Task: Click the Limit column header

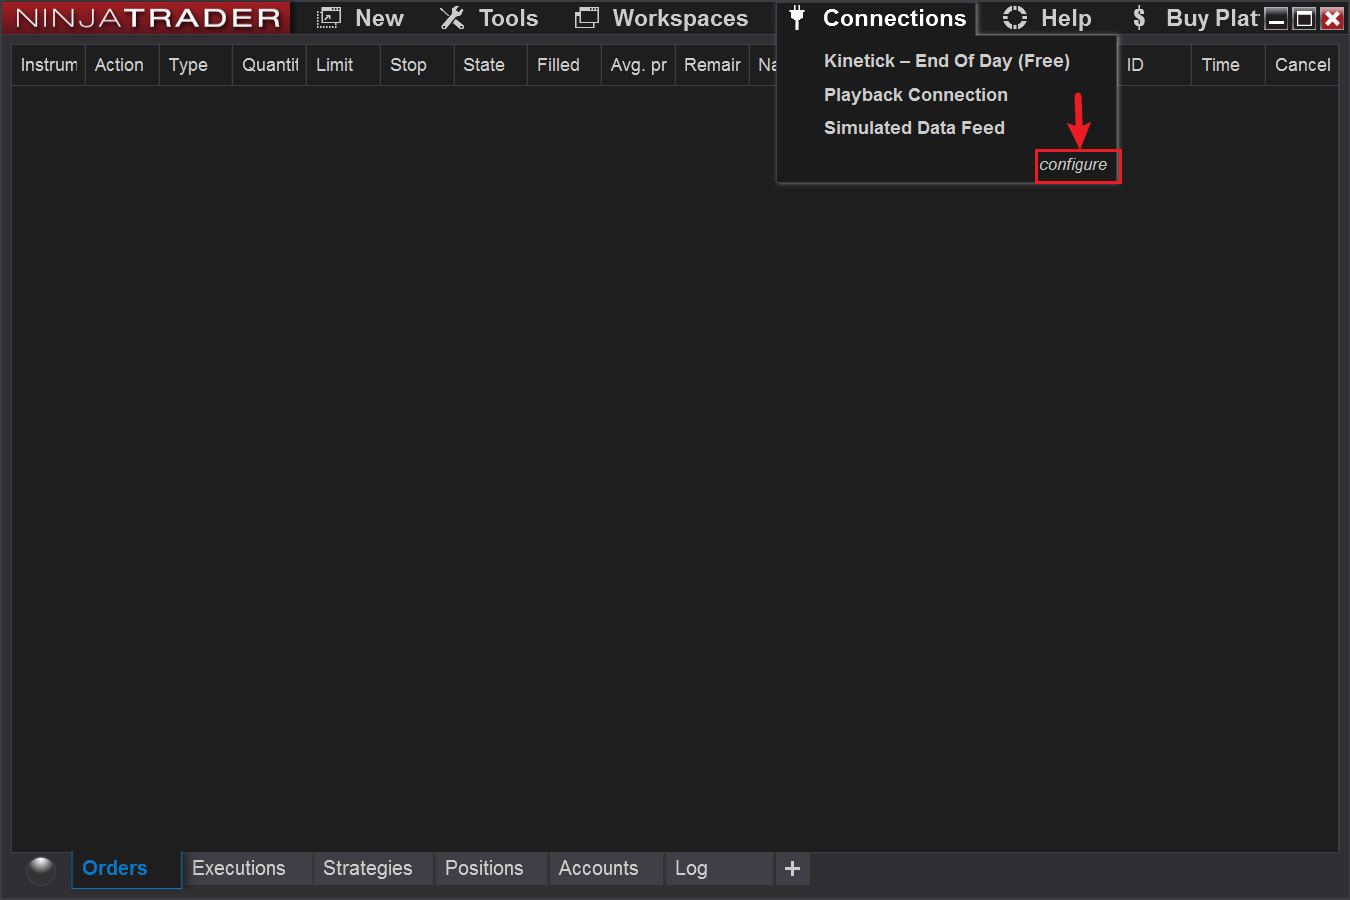Action: pos(343,65)
